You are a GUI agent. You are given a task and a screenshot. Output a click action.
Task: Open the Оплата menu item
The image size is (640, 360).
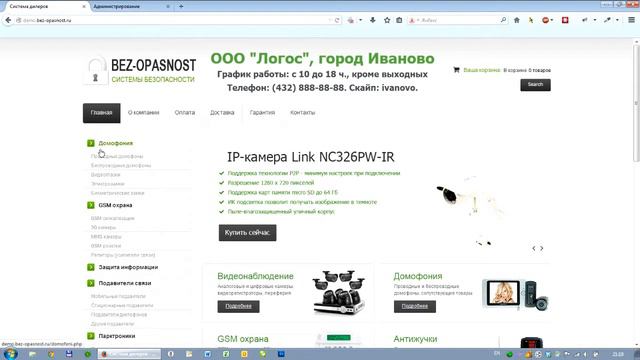[184, 113]
